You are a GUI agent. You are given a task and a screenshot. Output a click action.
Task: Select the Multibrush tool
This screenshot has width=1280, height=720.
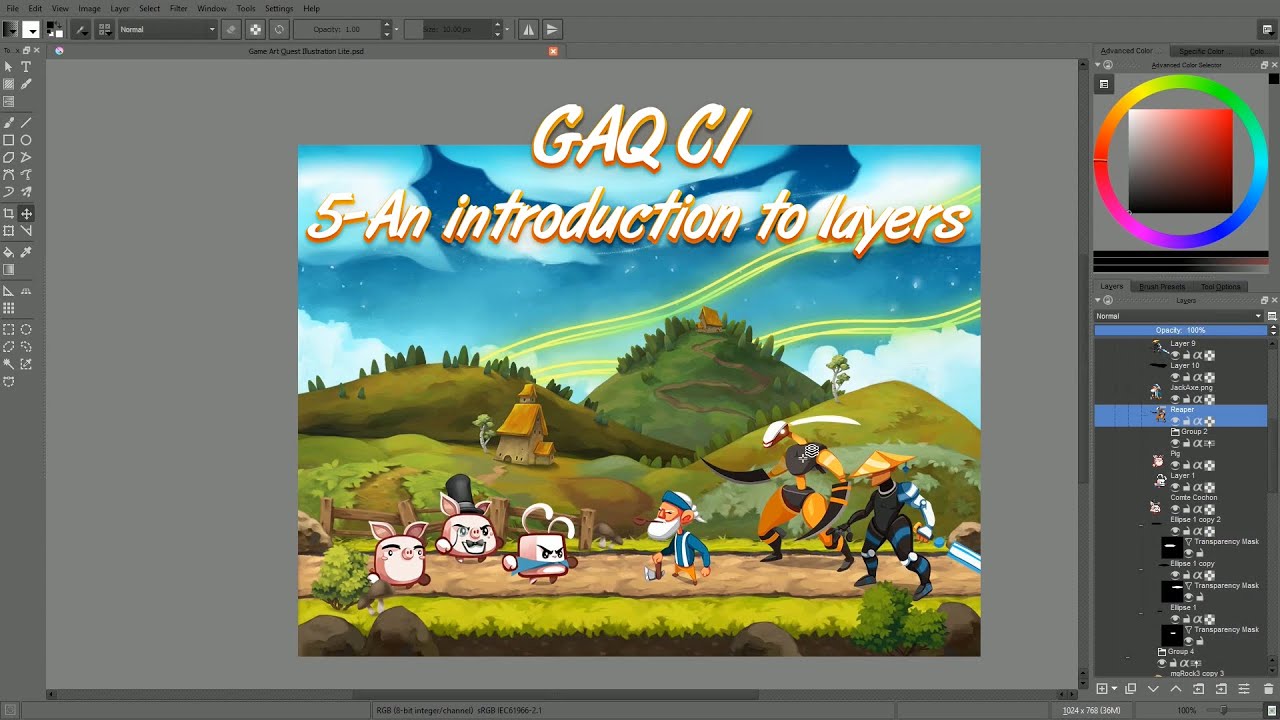point(26,191)
